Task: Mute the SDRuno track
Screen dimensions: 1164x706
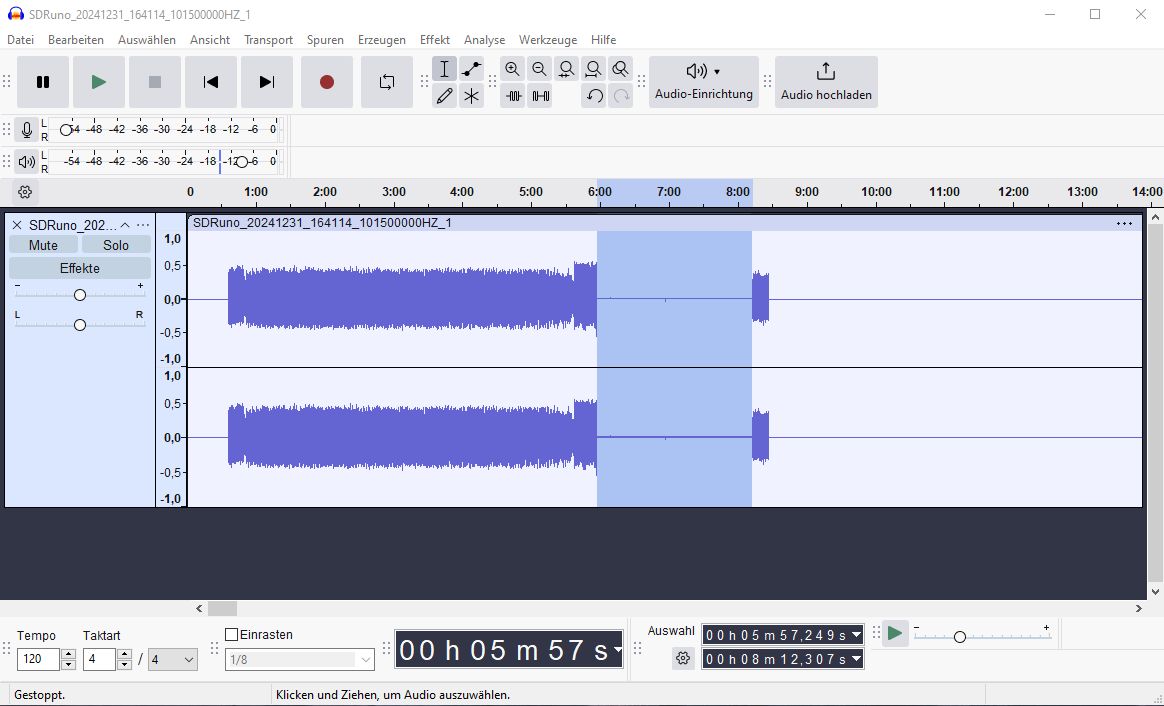Action: (43, 245)
